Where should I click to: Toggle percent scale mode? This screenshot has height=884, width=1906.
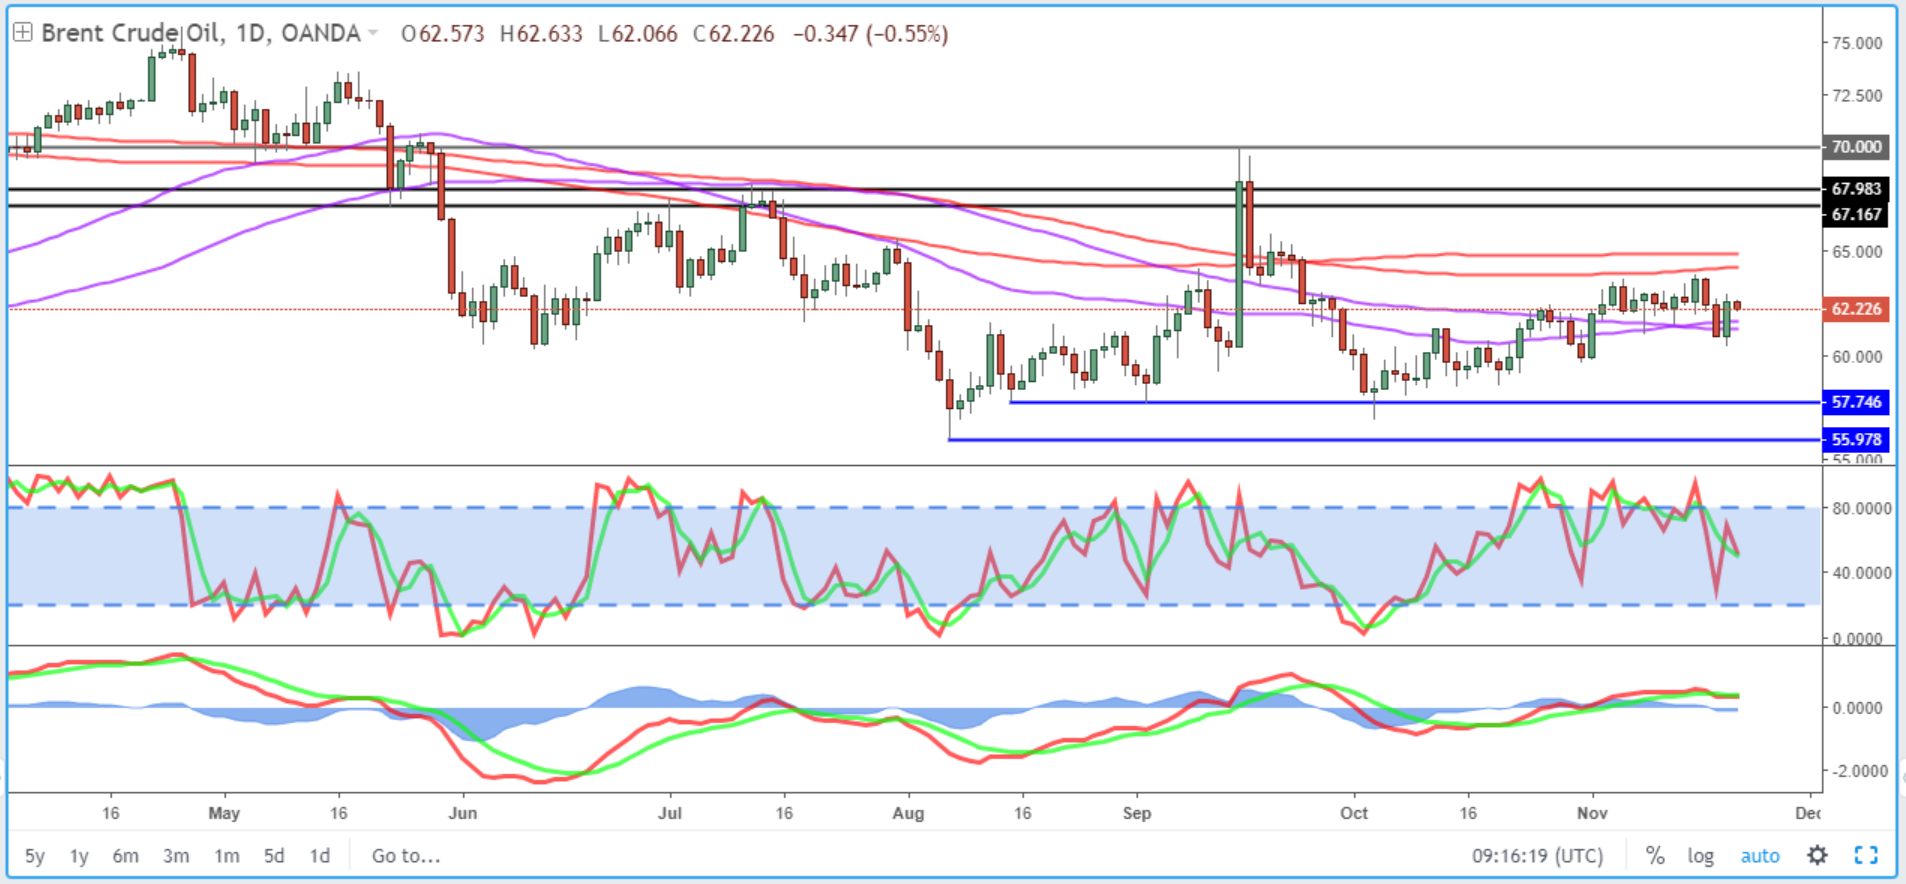coord(1656,856)
